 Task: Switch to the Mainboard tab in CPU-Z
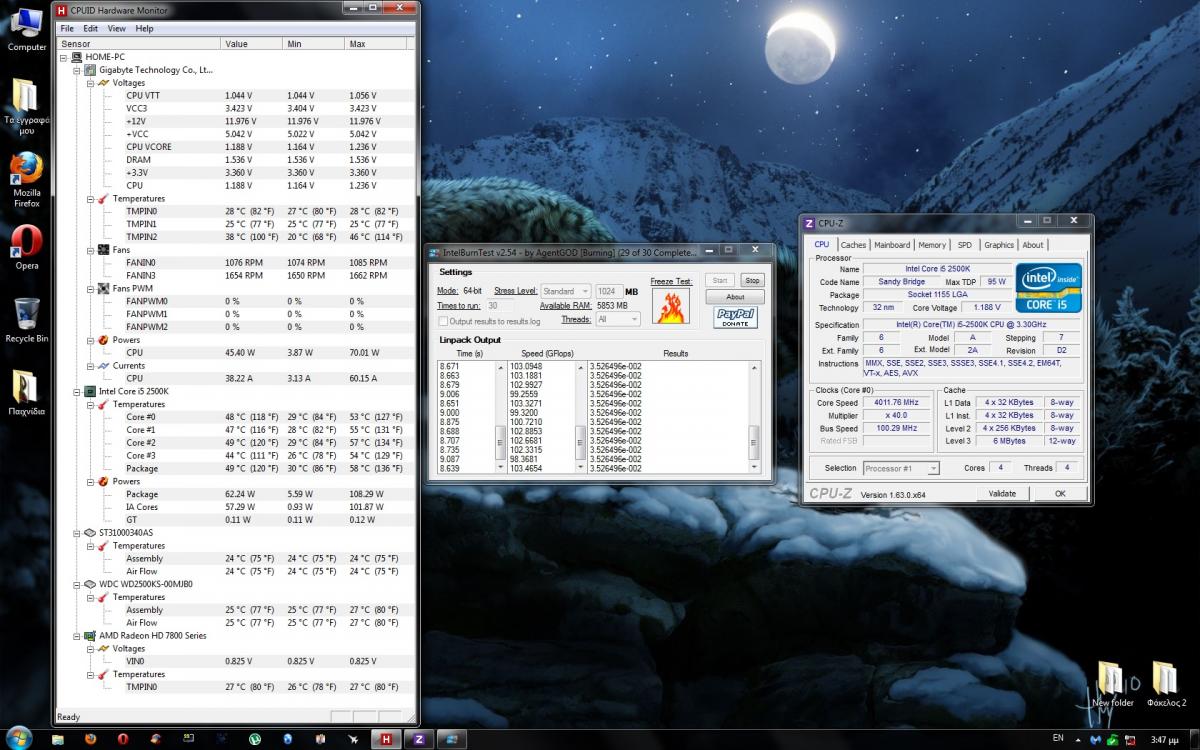pos(892,245)
